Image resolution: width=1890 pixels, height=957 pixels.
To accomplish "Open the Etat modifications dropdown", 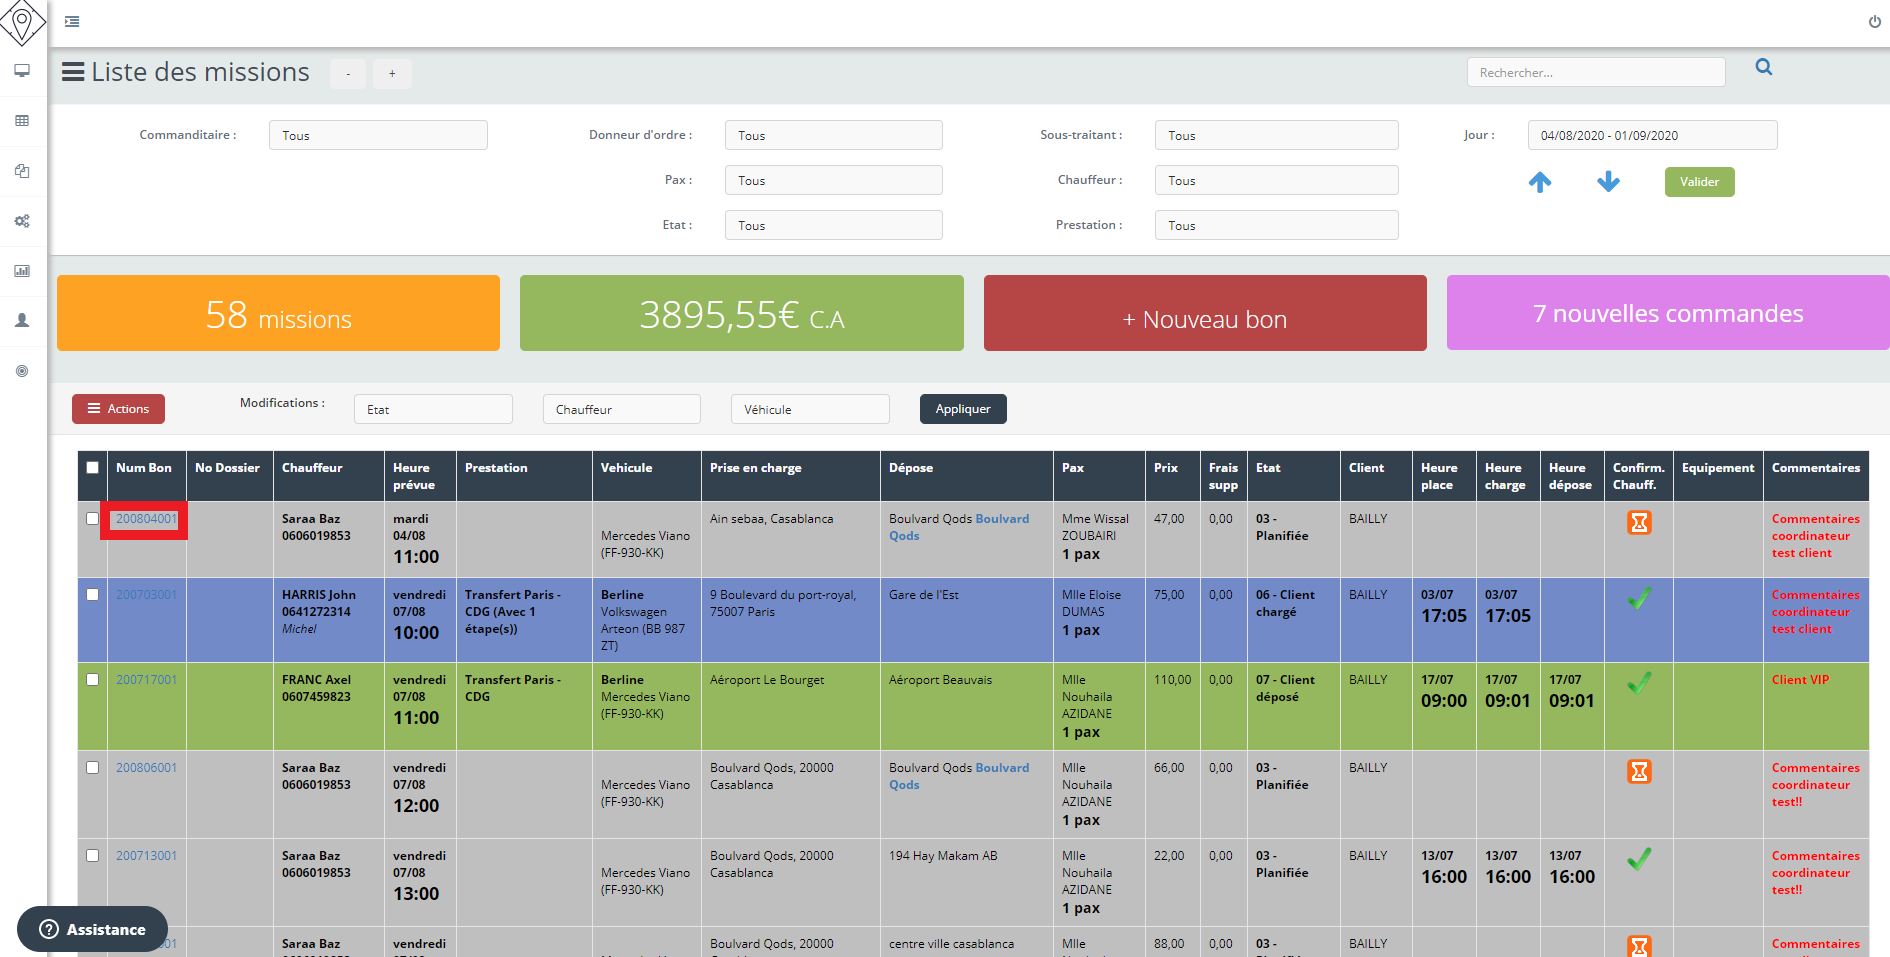I will click(433, 410).
